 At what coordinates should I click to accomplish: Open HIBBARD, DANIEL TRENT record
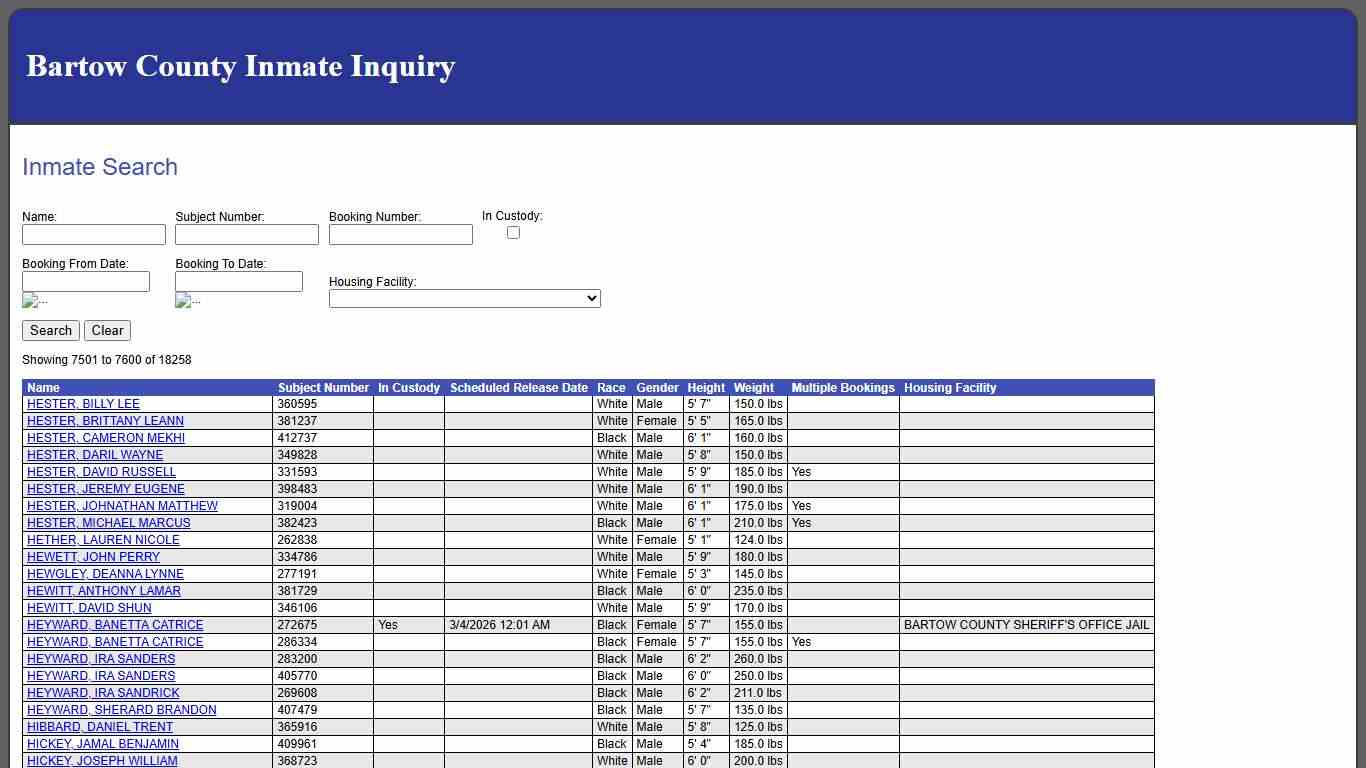click(100, 727)
